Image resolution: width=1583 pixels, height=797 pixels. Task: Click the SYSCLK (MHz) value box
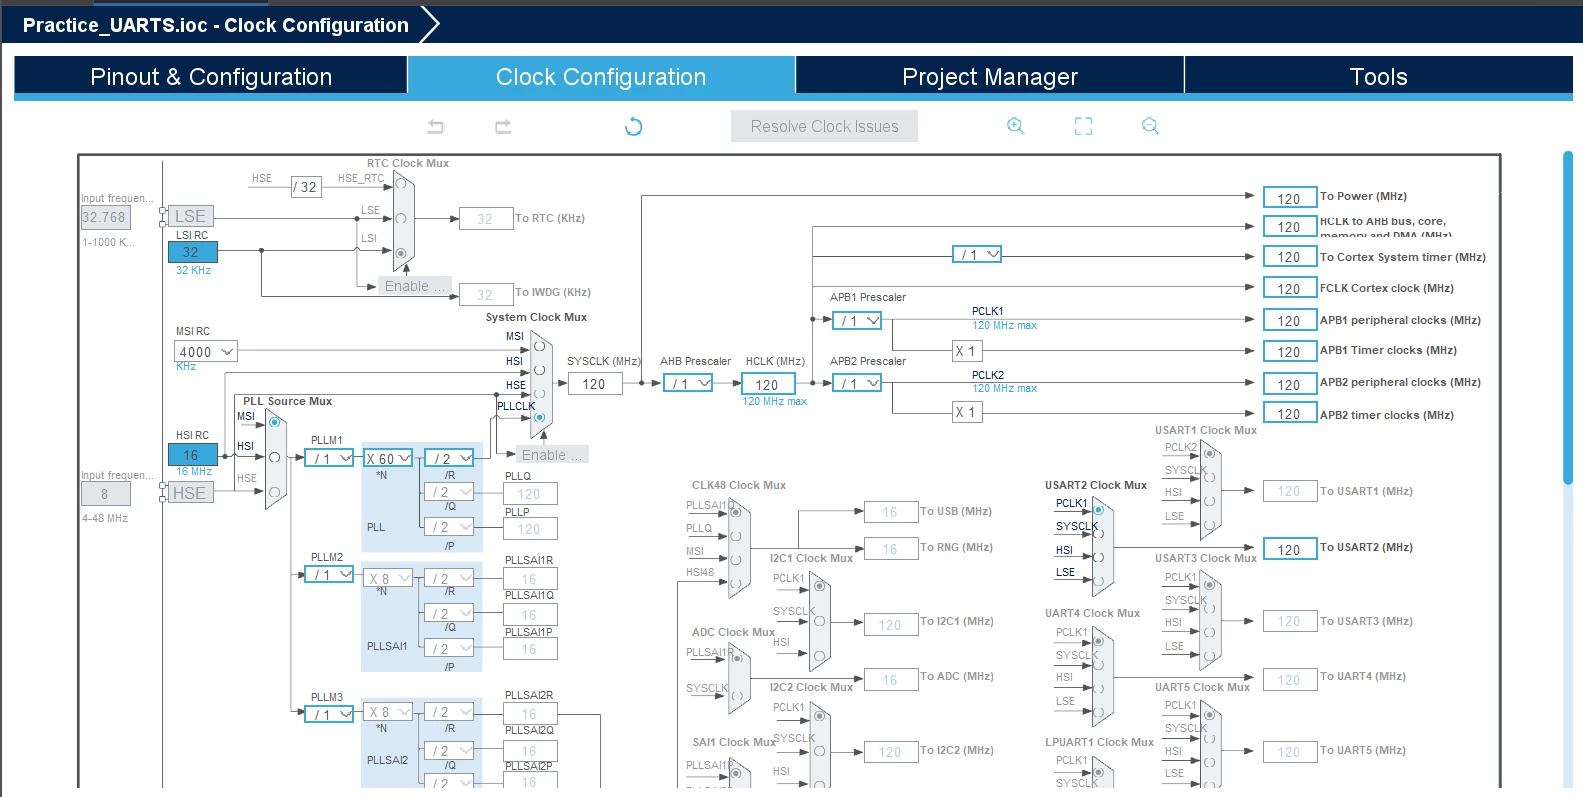(x=594, y=384)
